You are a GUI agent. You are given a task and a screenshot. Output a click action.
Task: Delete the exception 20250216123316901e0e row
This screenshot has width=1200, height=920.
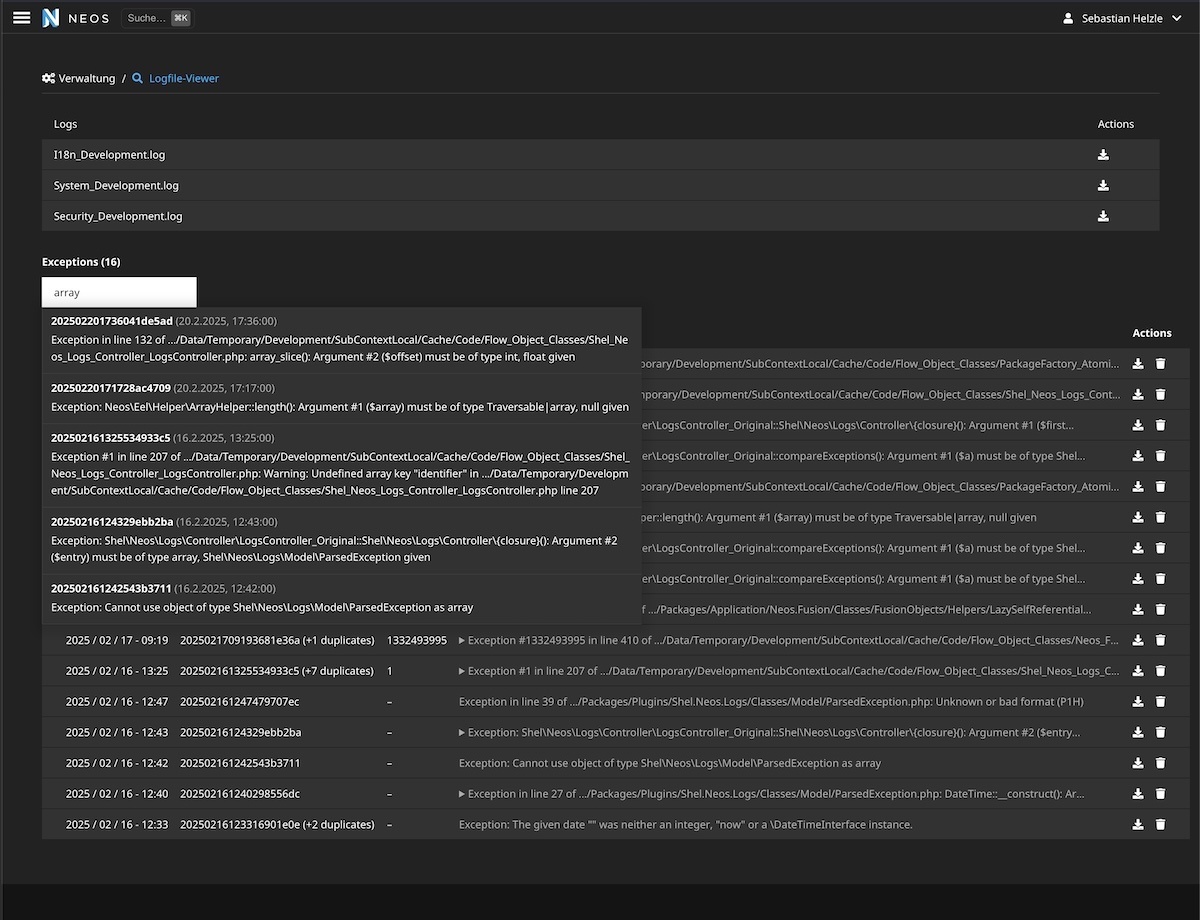[1160, 825]
